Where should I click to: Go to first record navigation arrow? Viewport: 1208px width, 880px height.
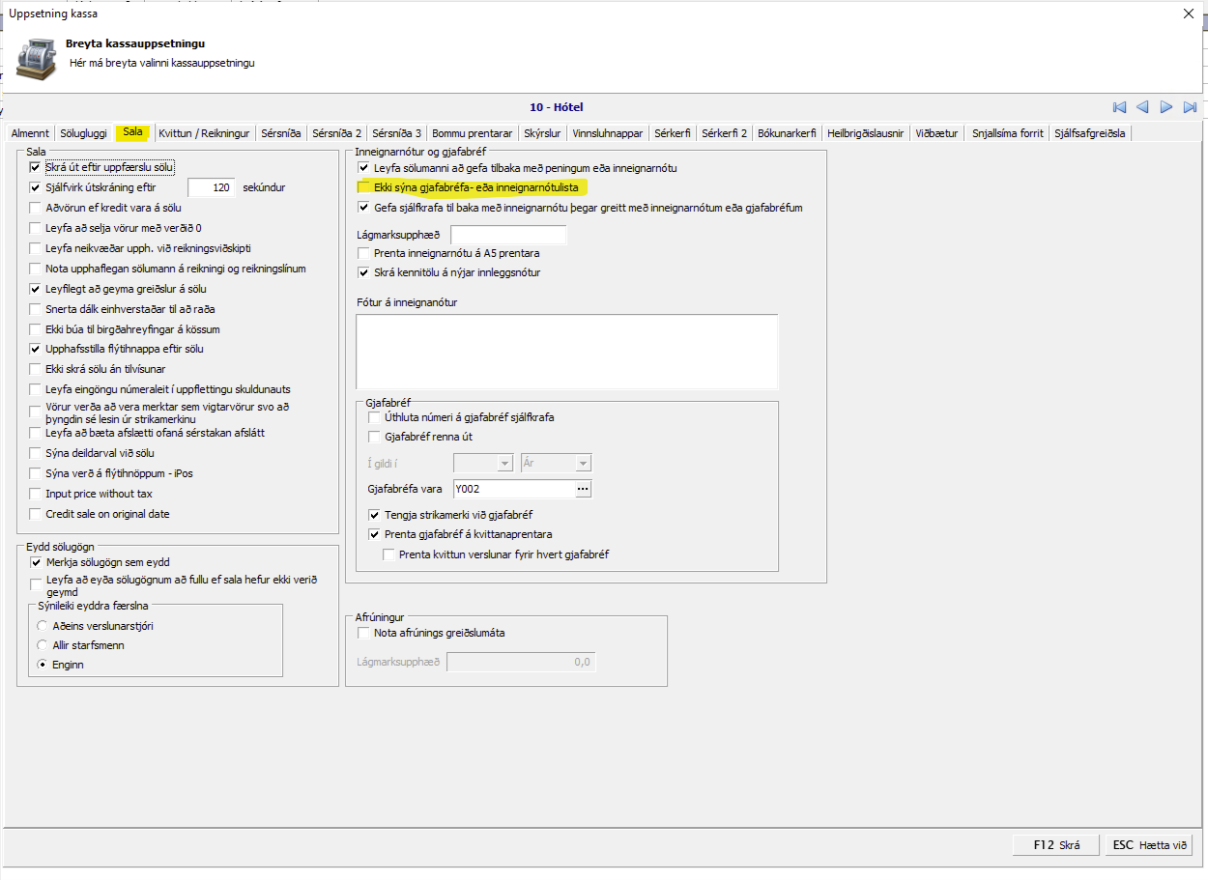click(x=1119, y=107)
